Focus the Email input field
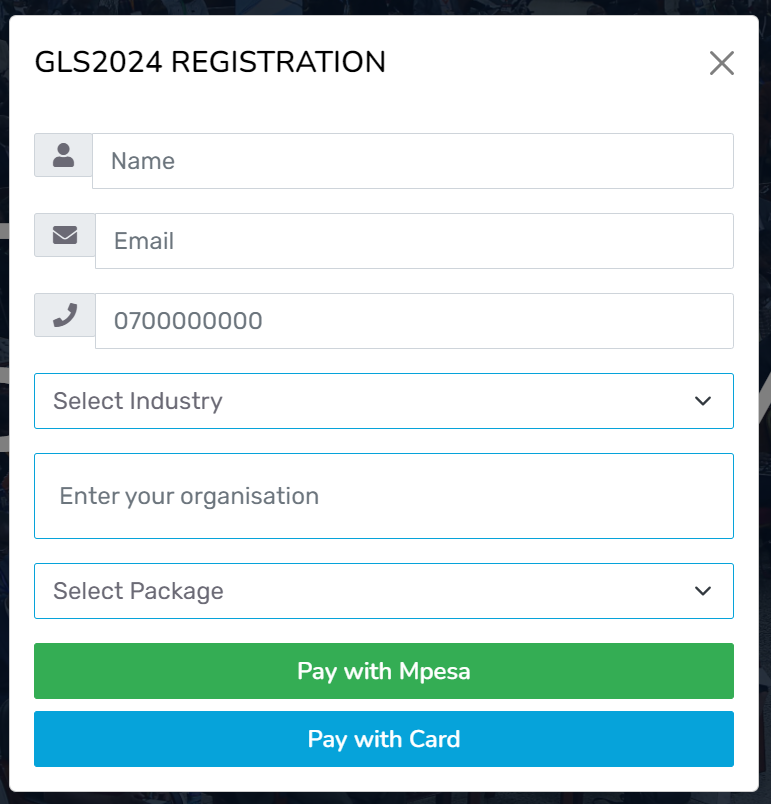 pos(414,241)
